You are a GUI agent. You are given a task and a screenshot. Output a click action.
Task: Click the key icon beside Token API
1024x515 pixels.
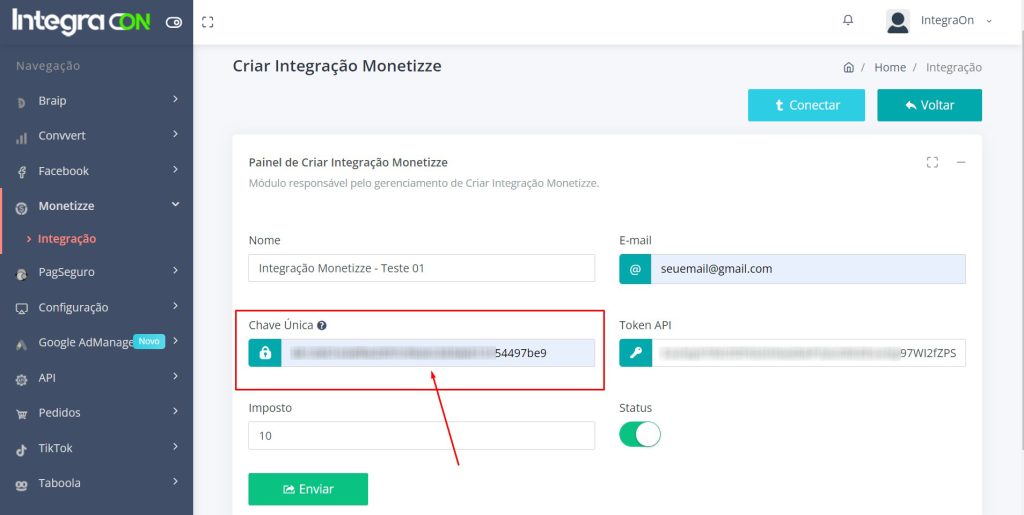[635, 353]
